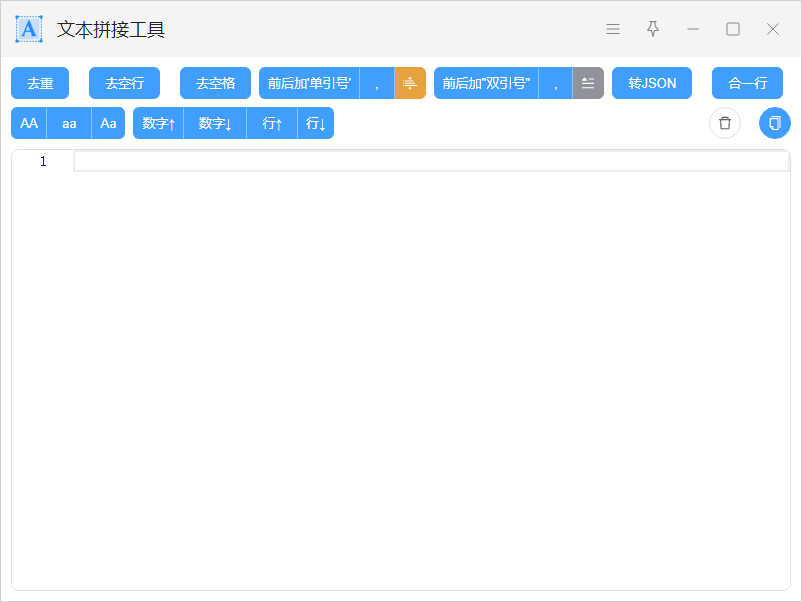Close the 文本拼接工具 window

tap(773, 29)
